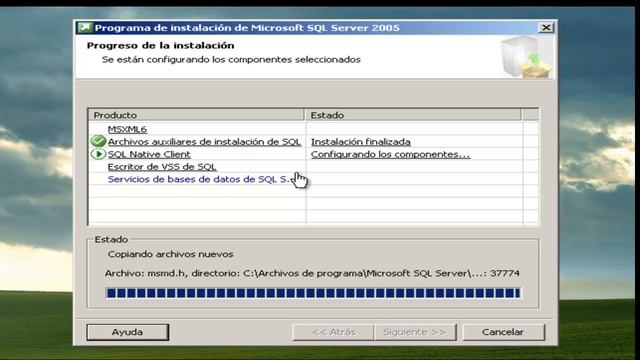
Task: Open Escritor de VSS de SQL link
Action: coord(162,167)
